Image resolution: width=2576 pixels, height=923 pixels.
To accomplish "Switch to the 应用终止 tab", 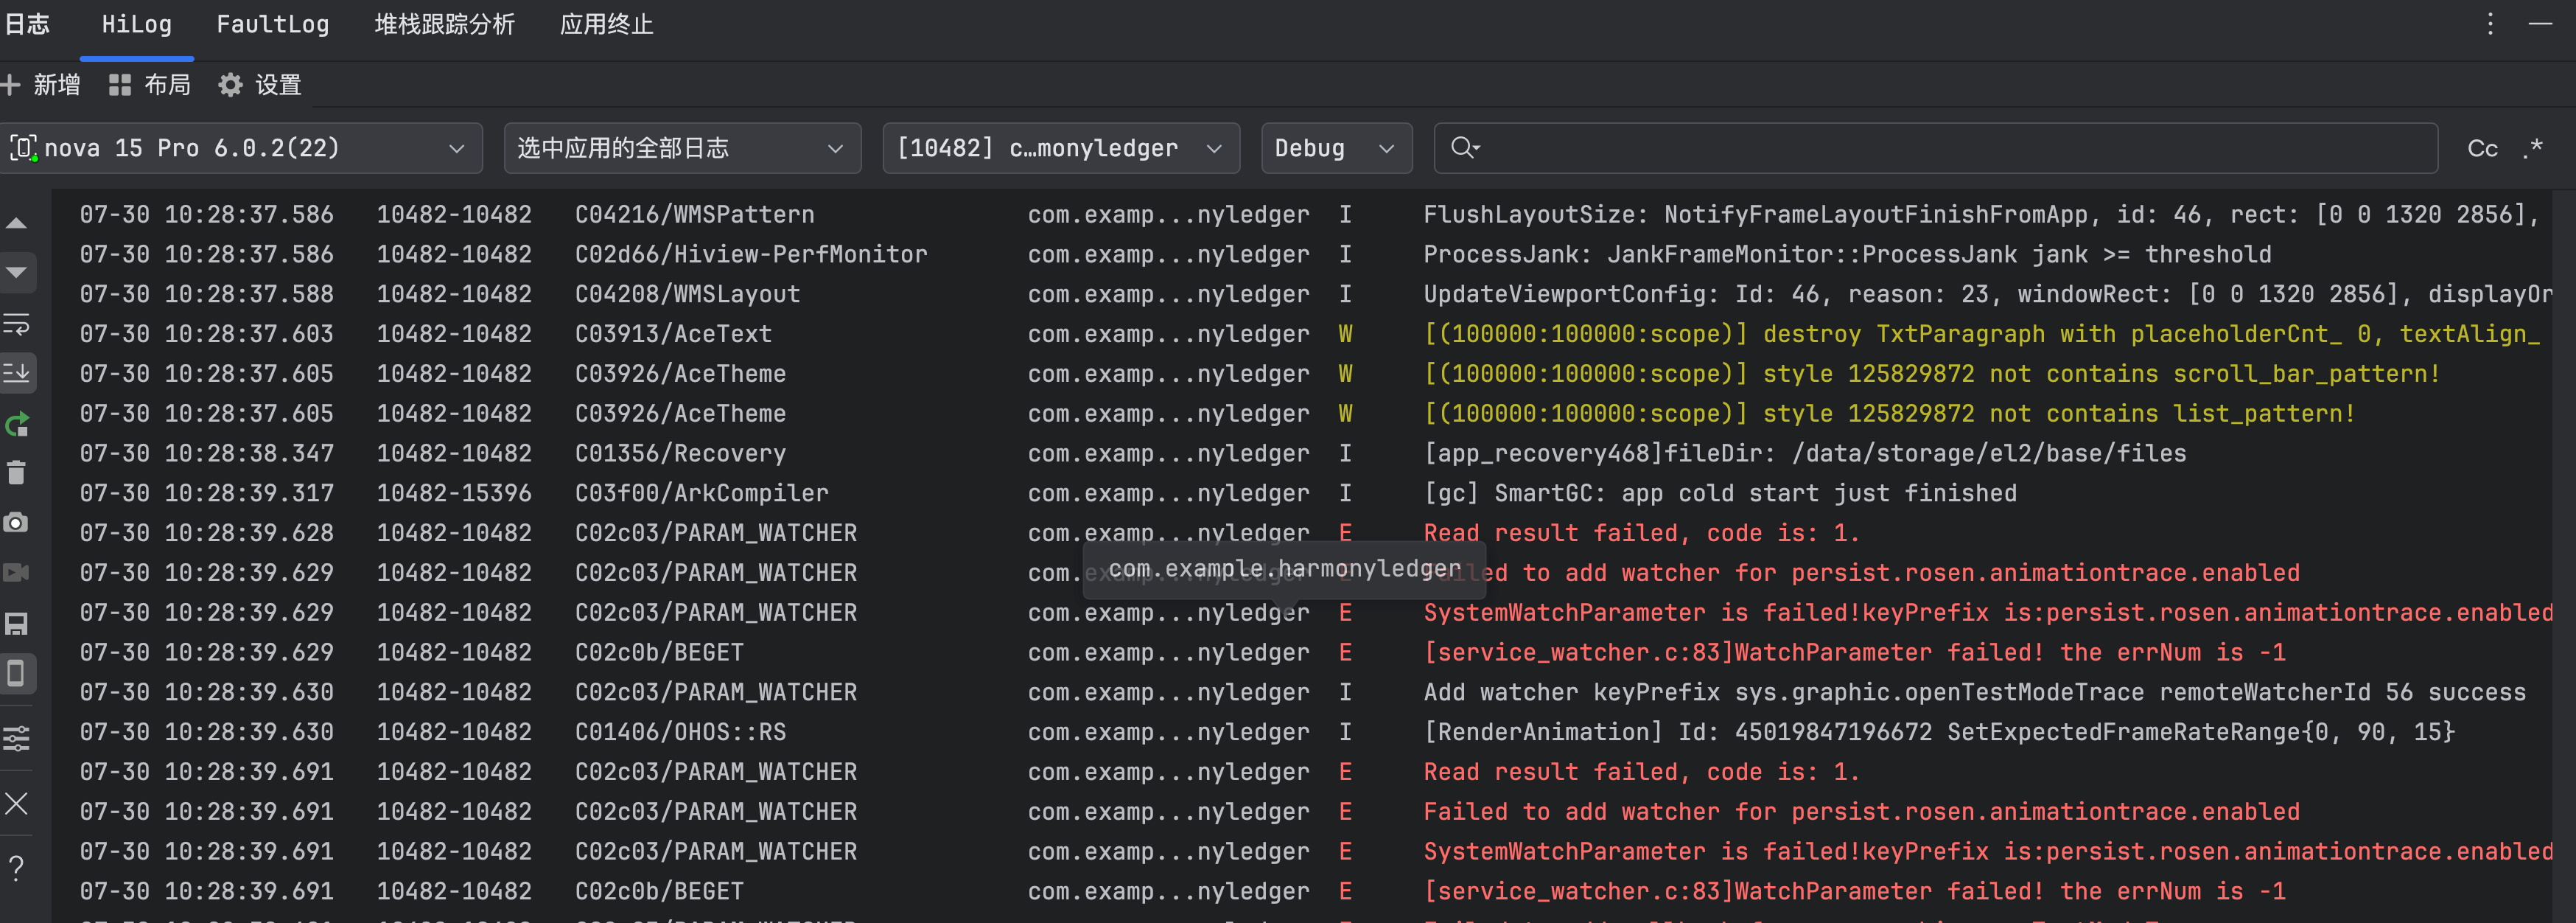I will tap(607, 24).
